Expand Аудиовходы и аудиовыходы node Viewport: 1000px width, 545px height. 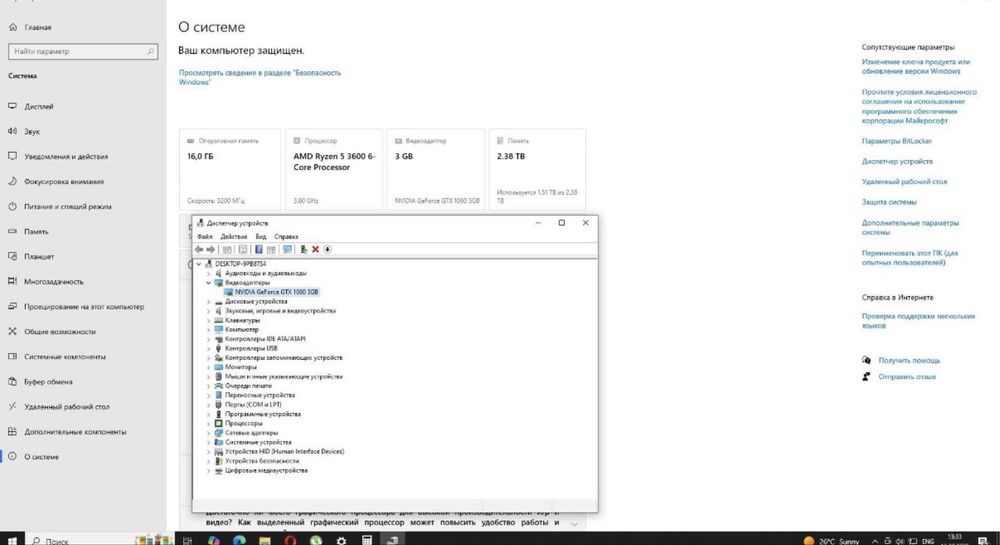pos(209,273)
